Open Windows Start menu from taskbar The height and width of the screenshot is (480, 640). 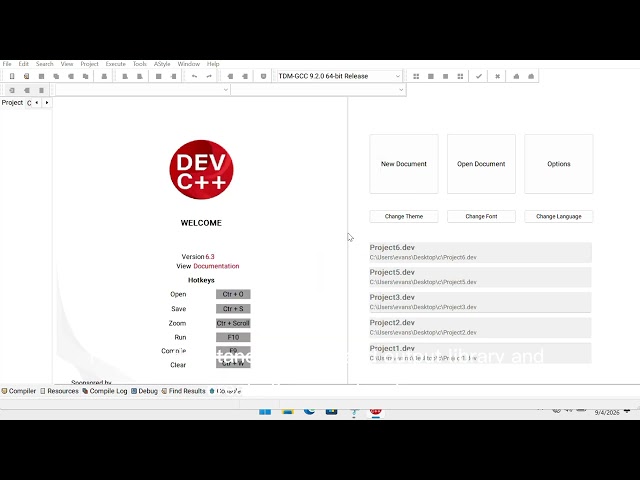pyautogui.click(x=265, y=411)
